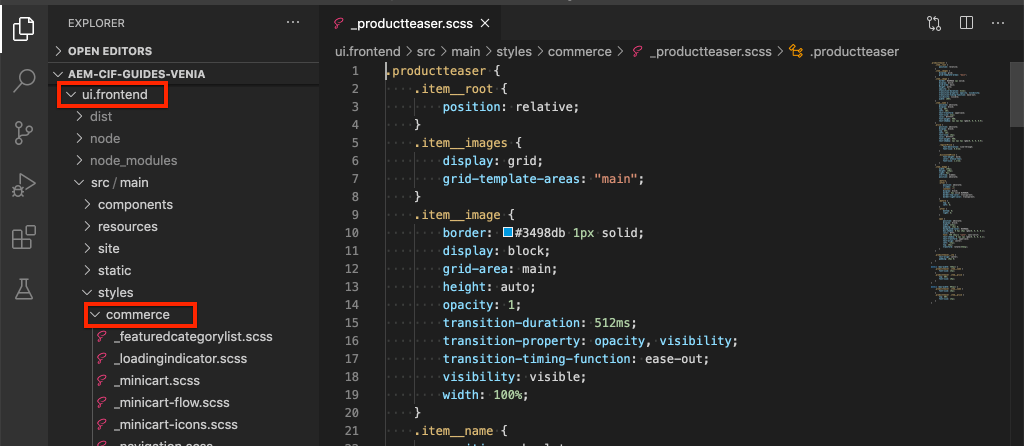Click the ".item__name {" selector line
Image resolution: width=1024 pixels, height=446 pixels.
460,431
